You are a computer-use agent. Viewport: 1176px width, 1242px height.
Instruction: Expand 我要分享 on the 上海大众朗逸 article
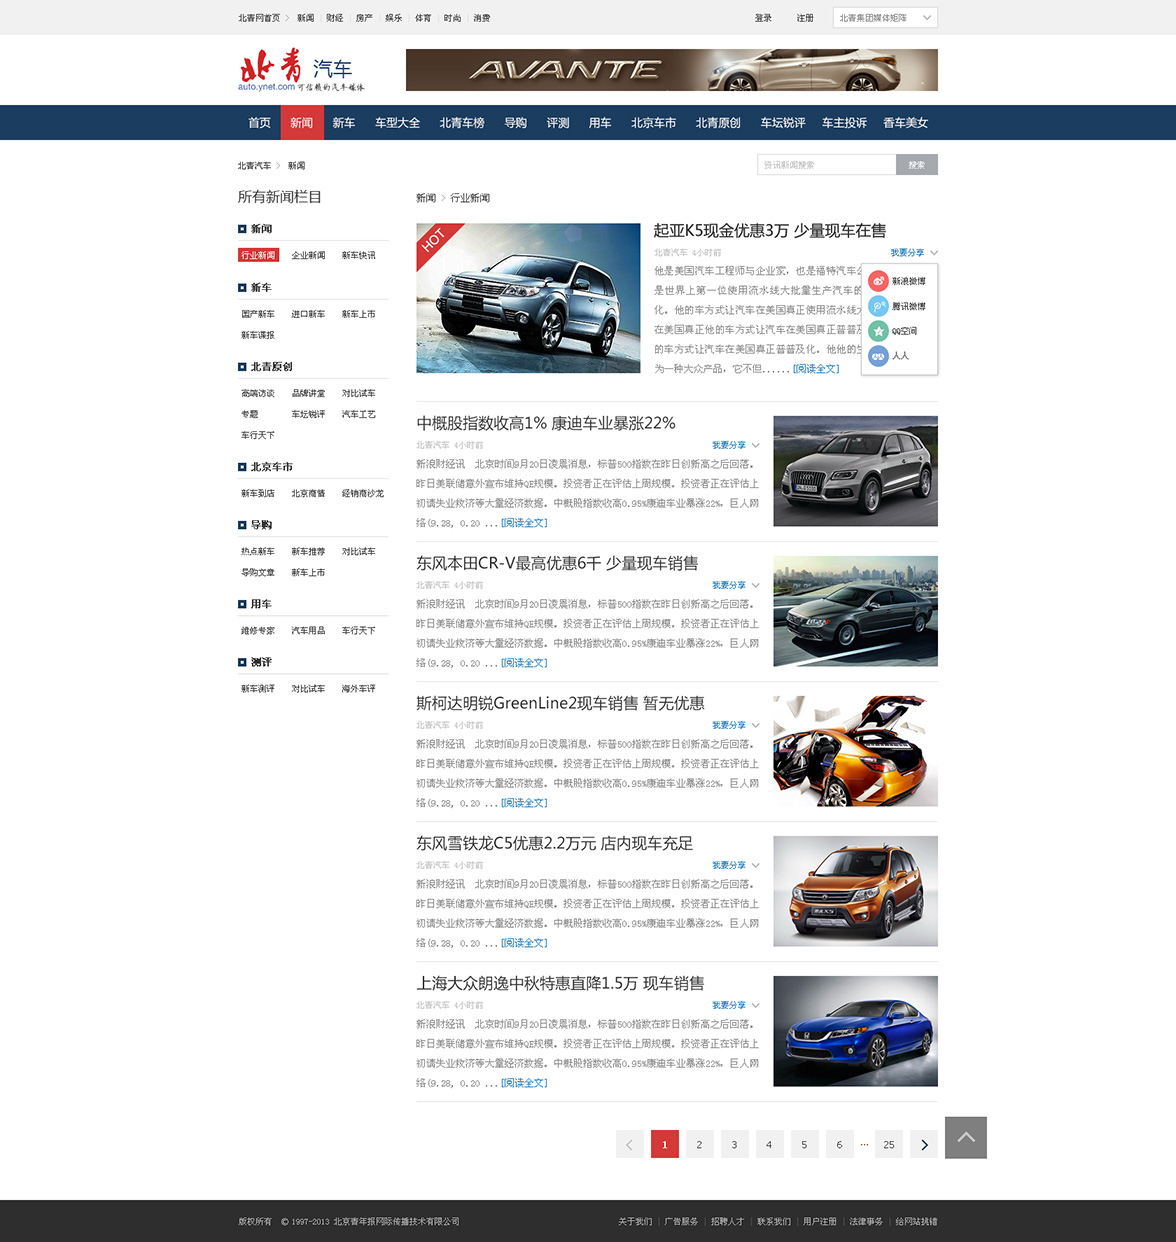[x=735, y=1005]
